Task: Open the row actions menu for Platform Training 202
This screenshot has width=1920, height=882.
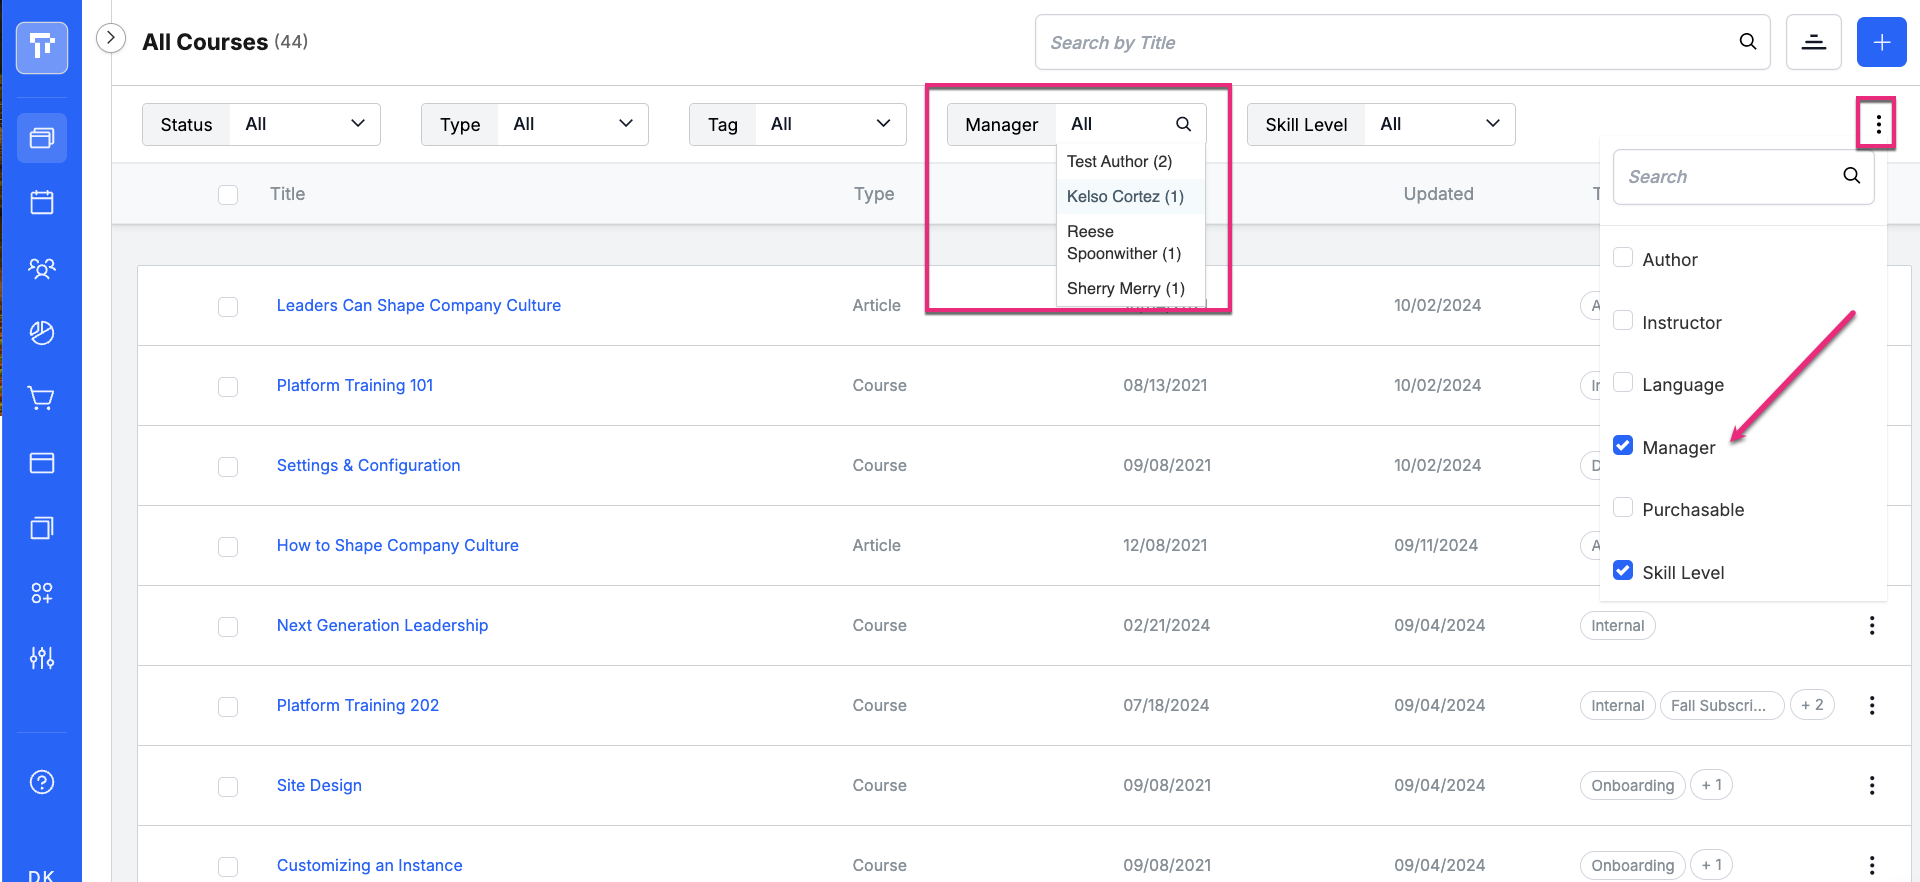Action: 1871,705
